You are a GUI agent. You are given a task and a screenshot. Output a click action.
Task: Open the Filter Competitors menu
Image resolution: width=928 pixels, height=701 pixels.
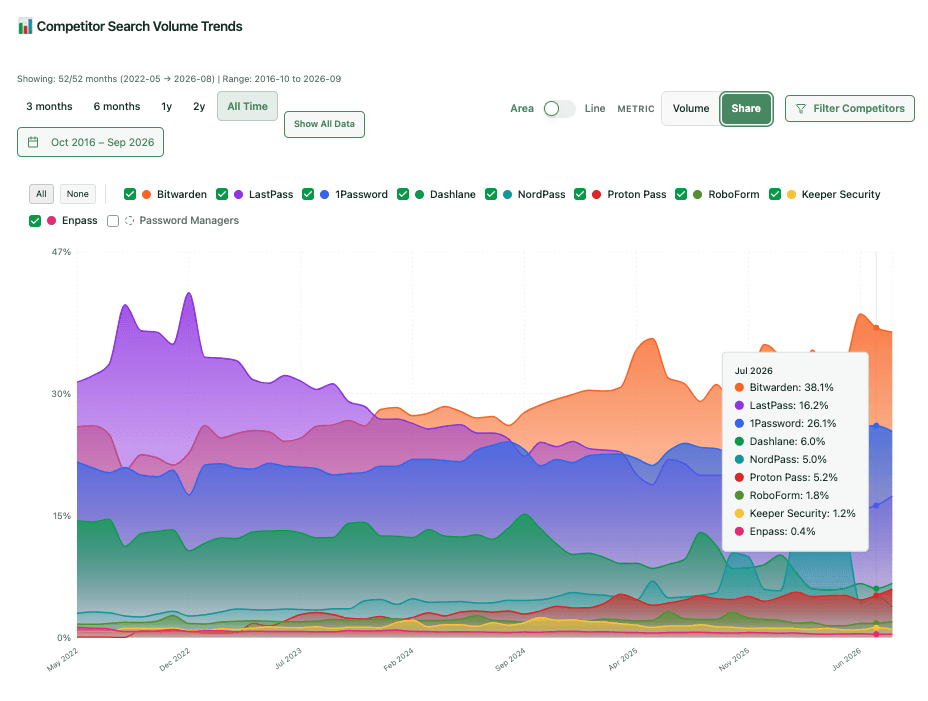pyautogui.click(x=850, y=108)
